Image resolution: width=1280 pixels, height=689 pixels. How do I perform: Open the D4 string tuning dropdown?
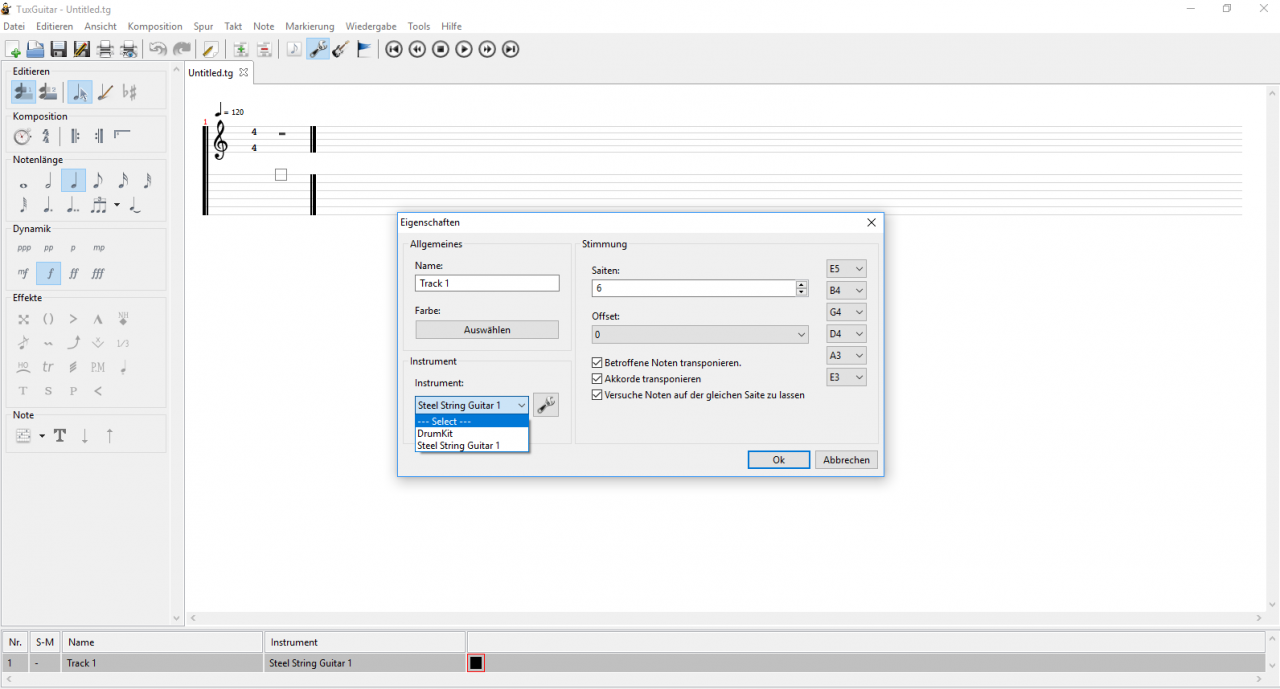tap(846, 334)
